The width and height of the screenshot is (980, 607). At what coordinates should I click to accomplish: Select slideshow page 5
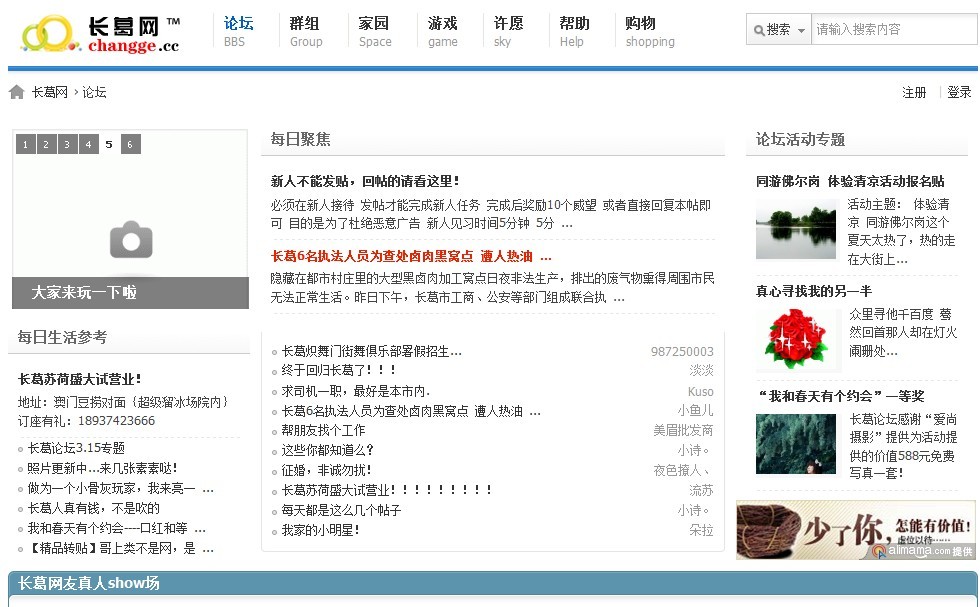coord(109,144)
